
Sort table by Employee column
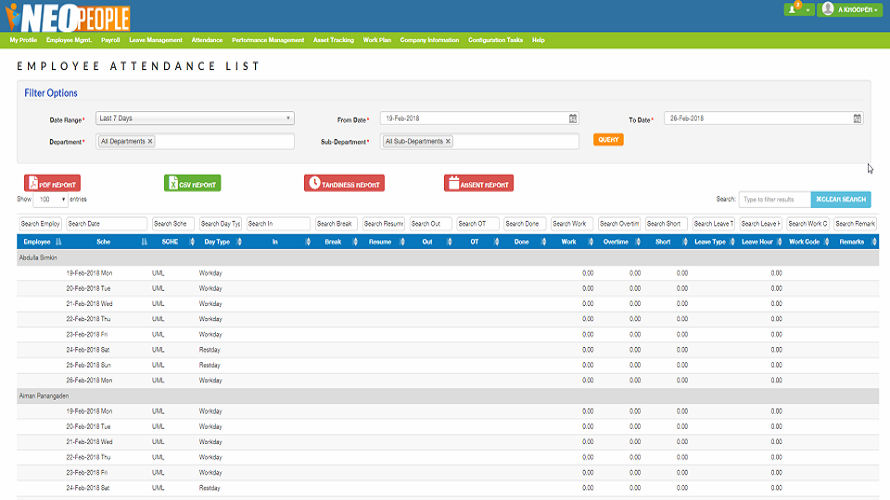pos(41,242)
